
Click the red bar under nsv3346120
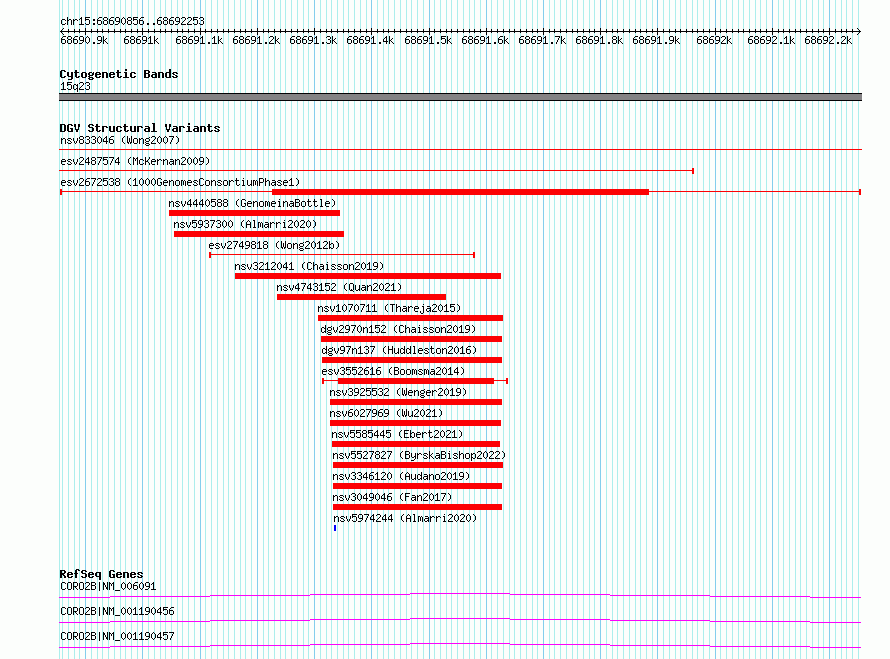click(x=417, y=486)
